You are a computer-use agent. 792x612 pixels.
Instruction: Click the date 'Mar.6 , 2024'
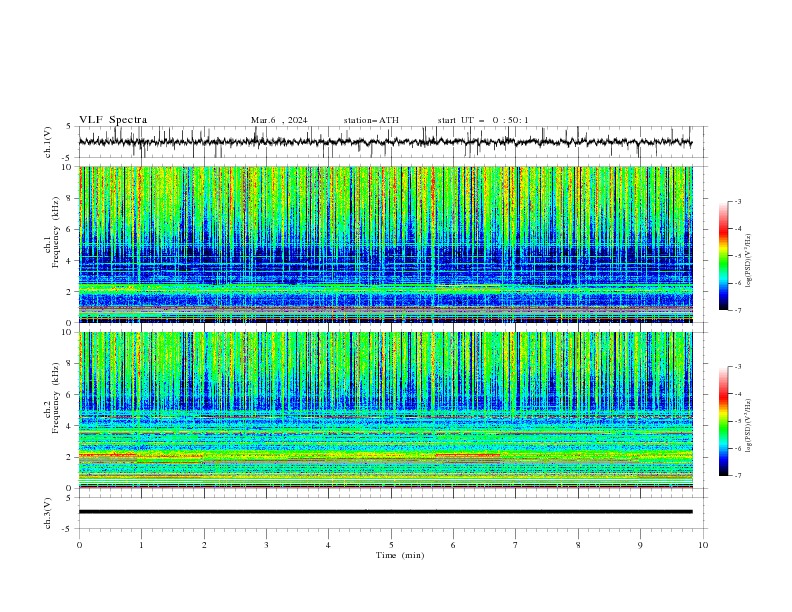(279, 120)
